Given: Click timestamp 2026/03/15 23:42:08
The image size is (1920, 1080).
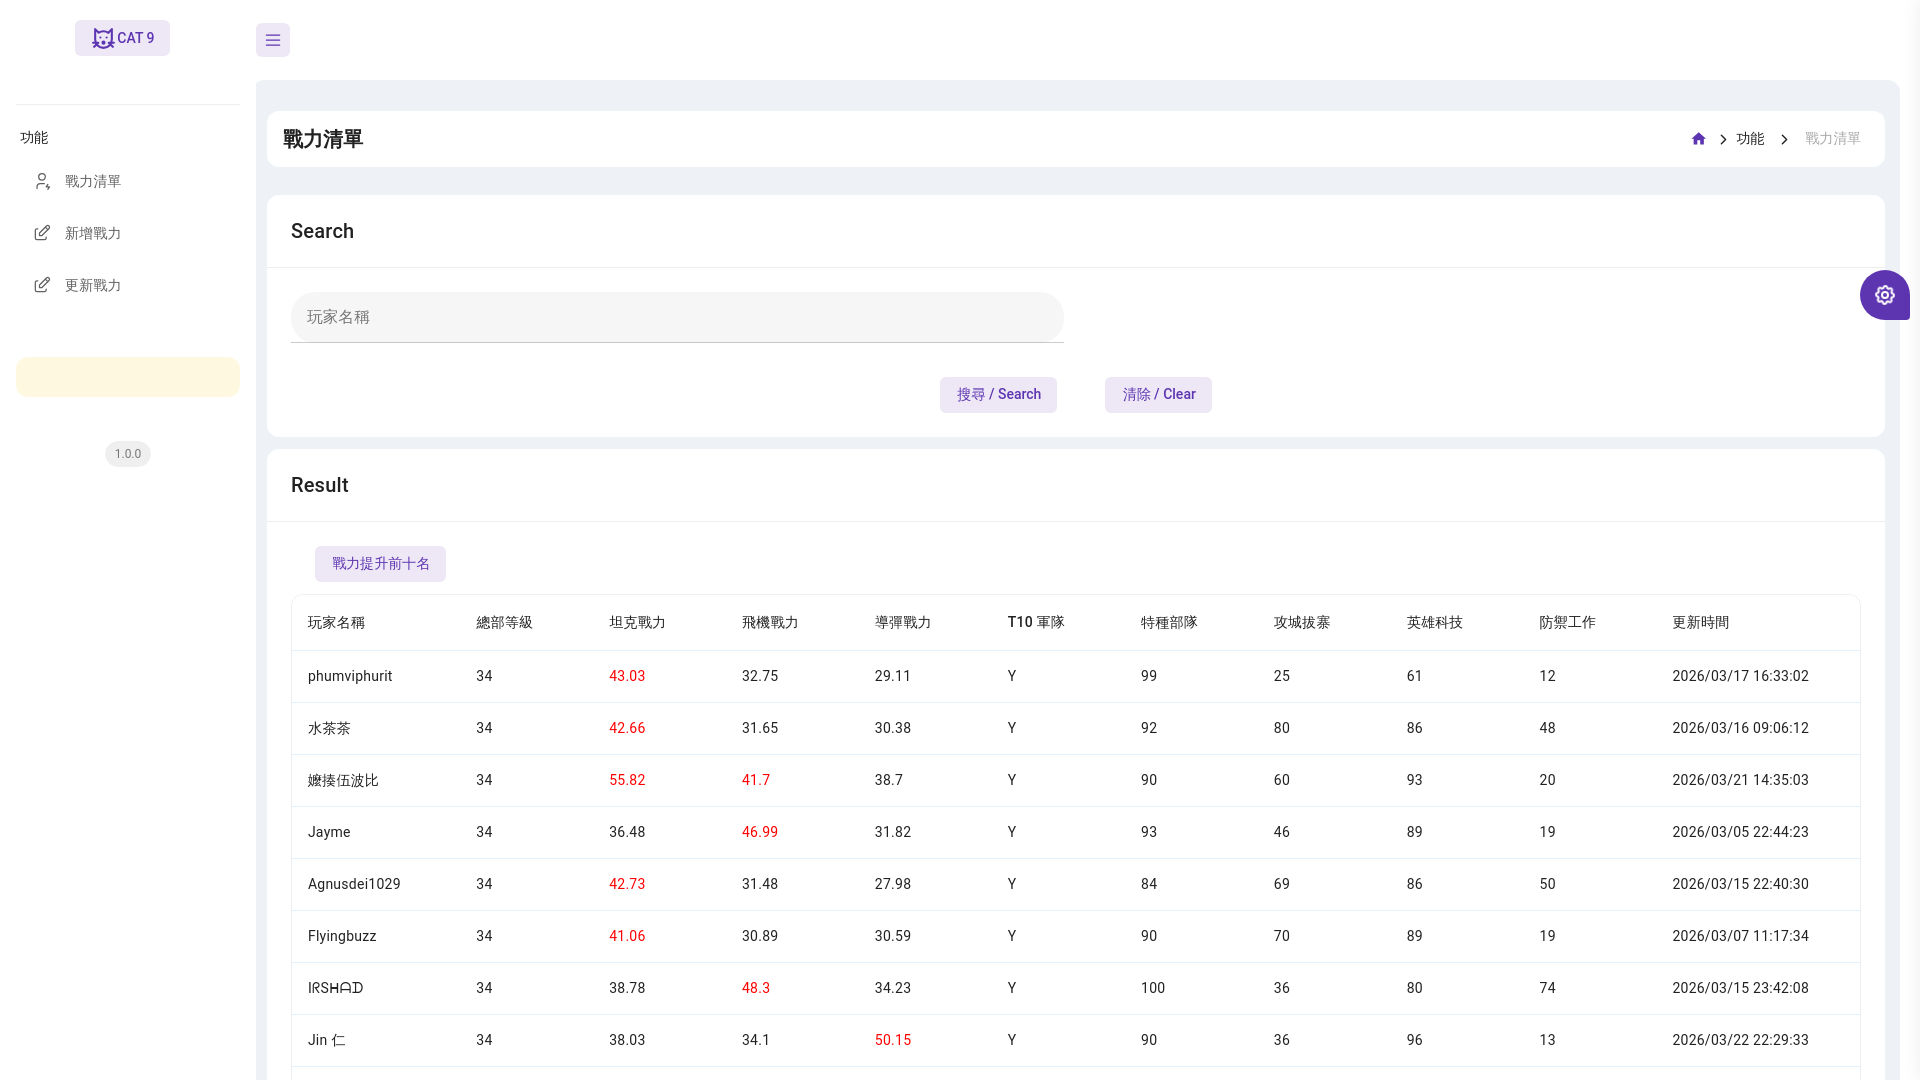Looking at the screenshot, I should [x=1740, y=989].
